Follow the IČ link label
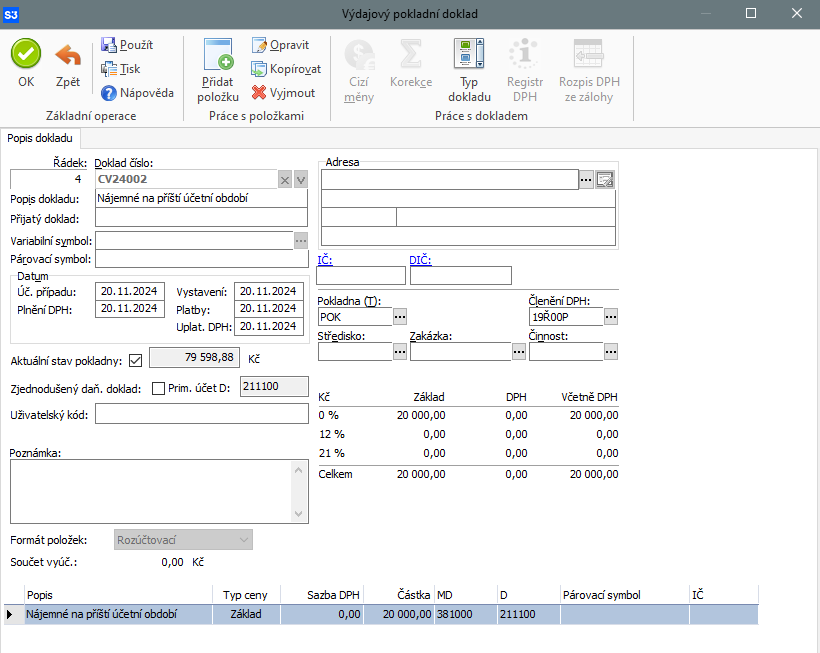 tap(324, 260)
